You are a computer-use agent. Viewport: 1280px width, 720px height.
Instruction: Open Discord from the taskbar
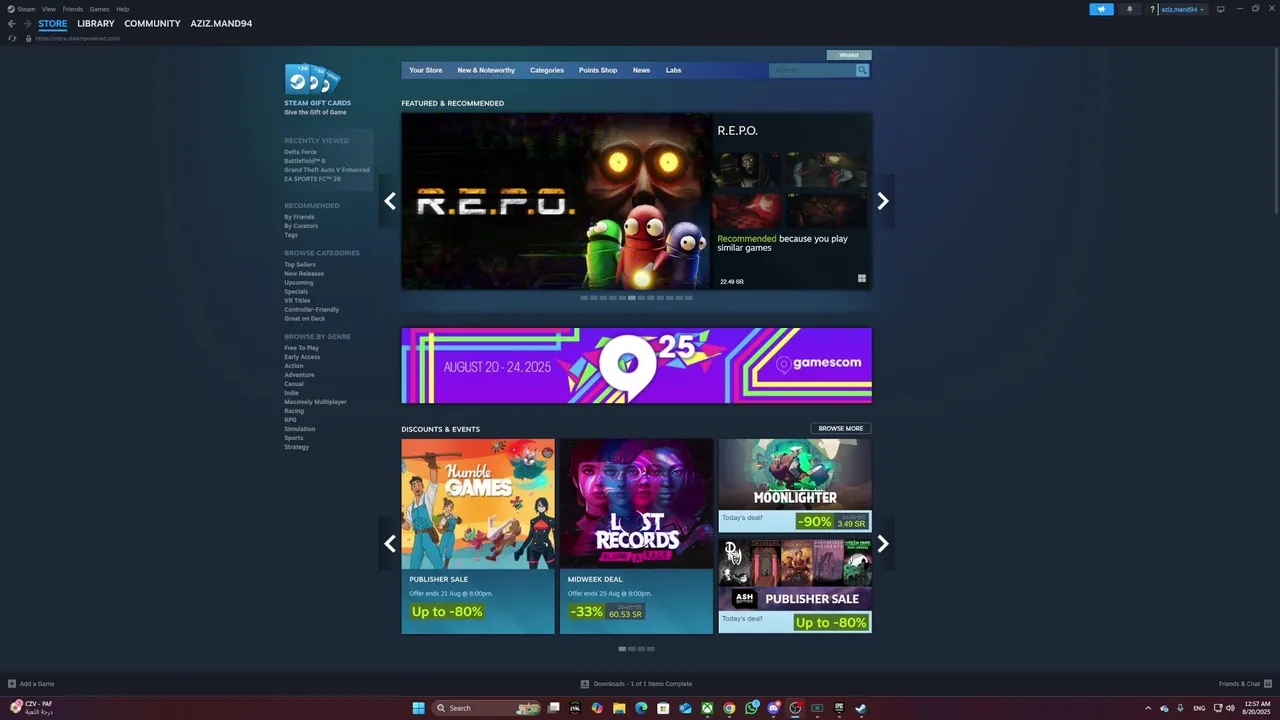point(773,708)
